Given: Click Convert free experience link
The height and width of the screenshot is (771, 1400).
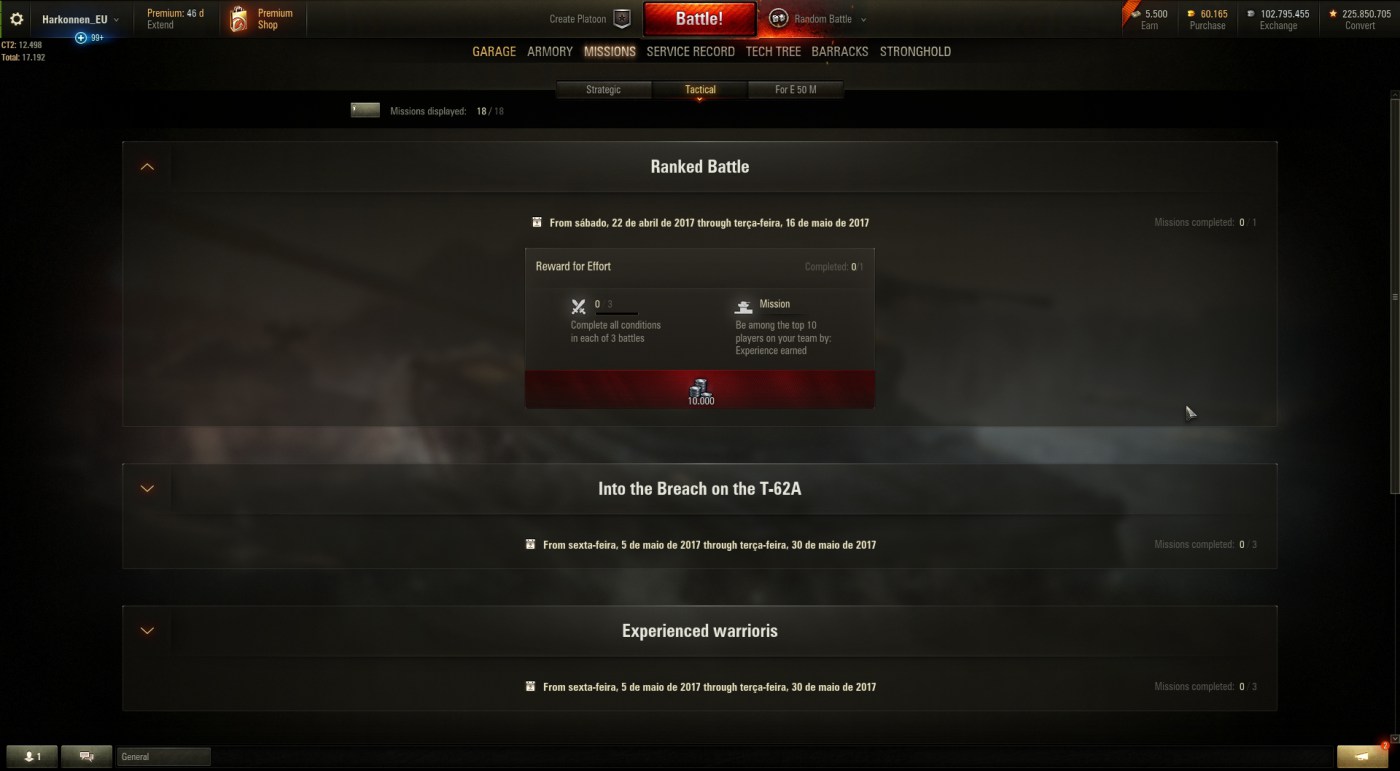Looking at the screenshot, I should [1359, 25].
